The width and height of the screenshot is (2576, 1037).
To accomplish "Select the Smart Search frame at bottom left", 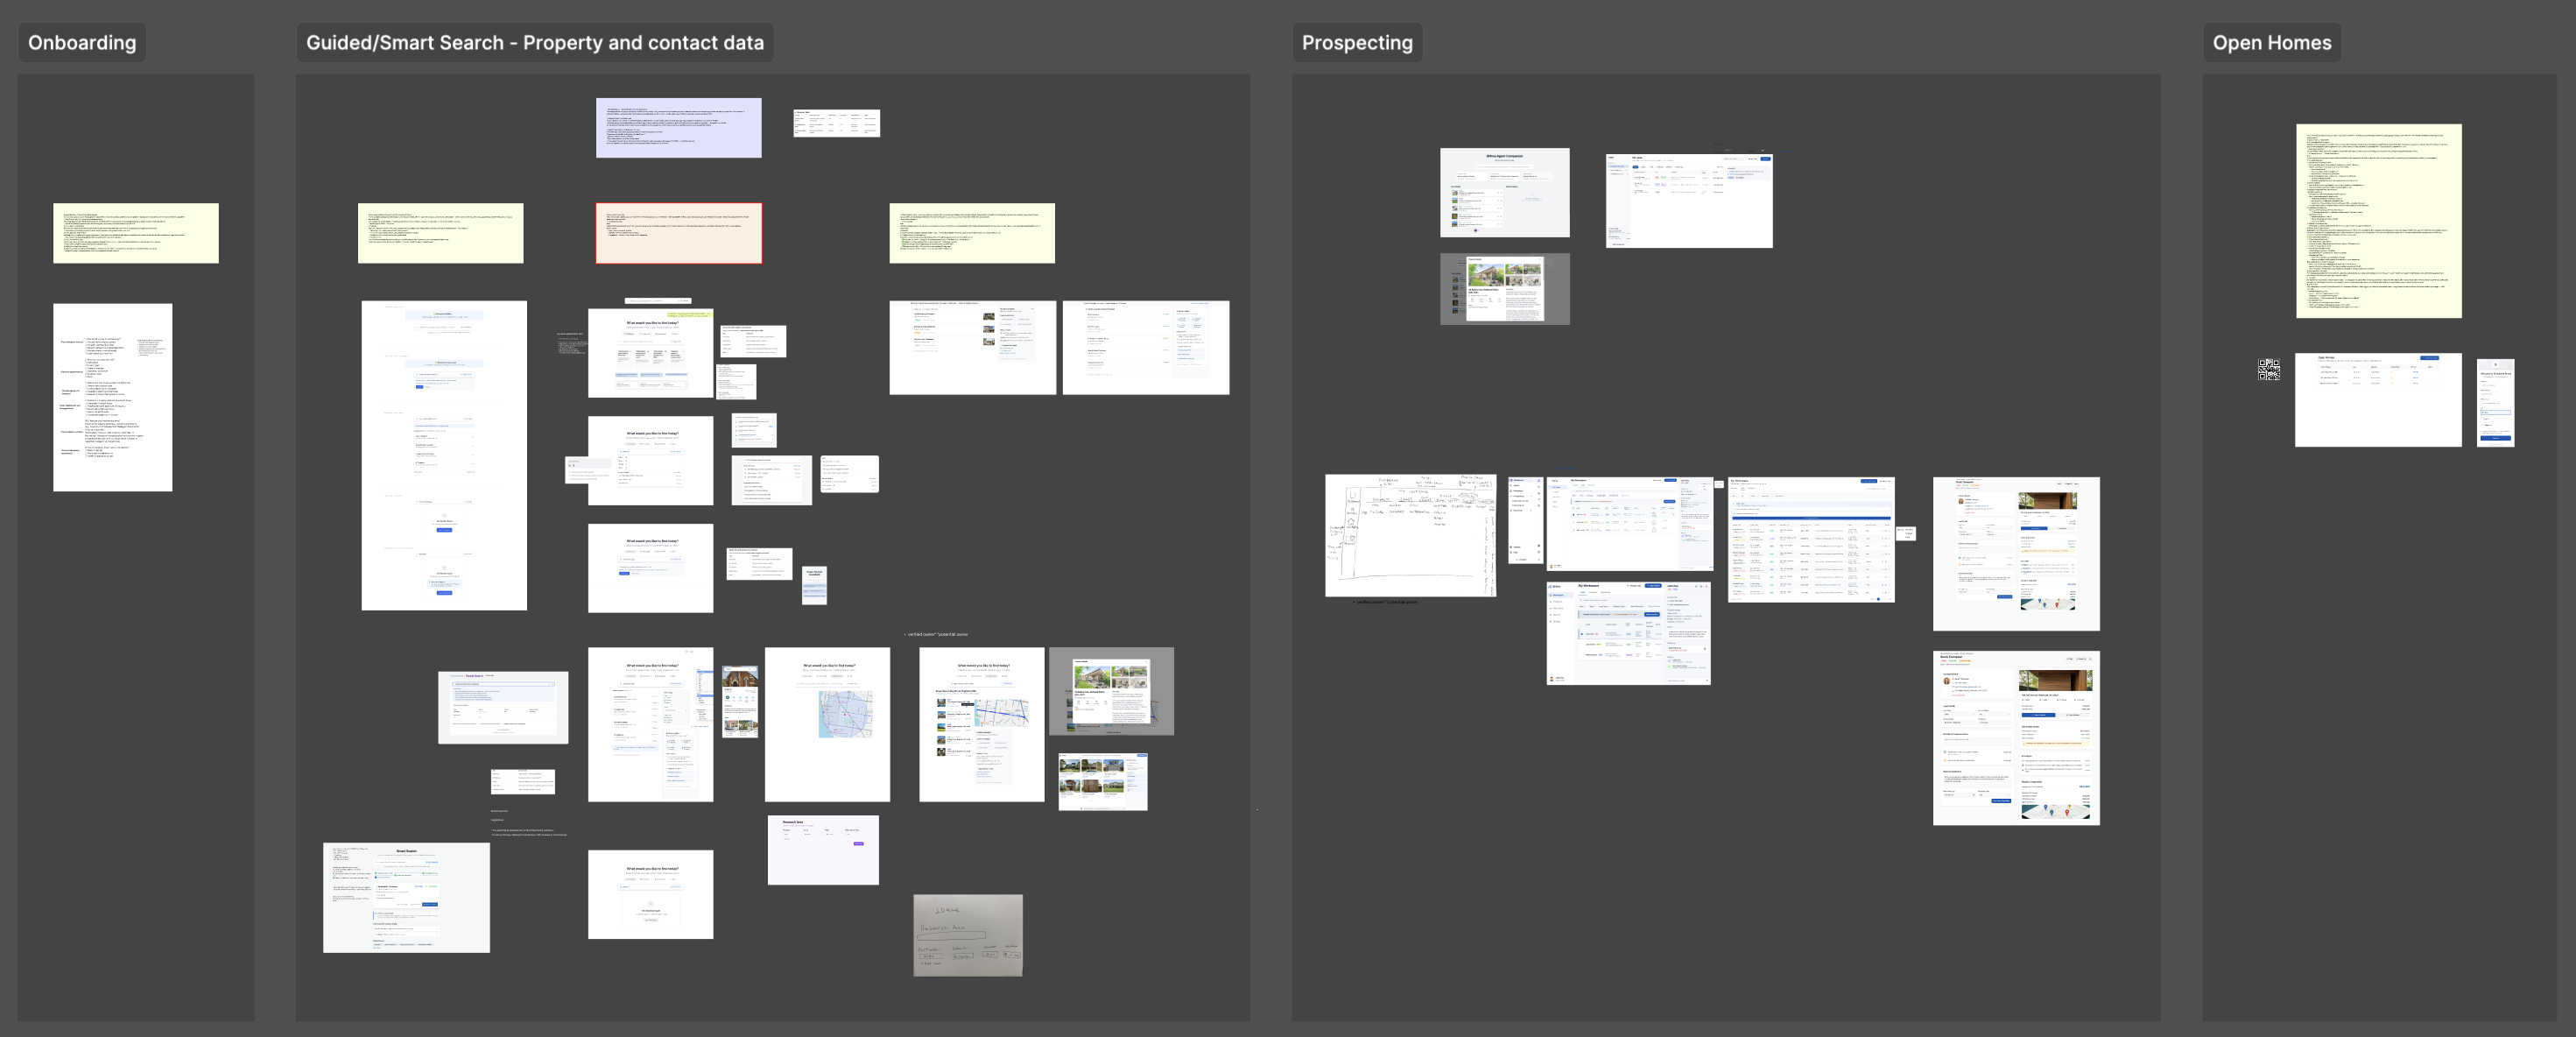I will coord(406,897).
